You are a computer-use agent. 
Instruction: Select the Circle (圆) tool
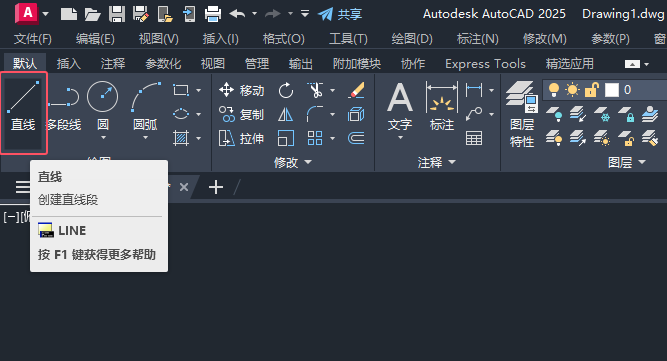point(103,106)
